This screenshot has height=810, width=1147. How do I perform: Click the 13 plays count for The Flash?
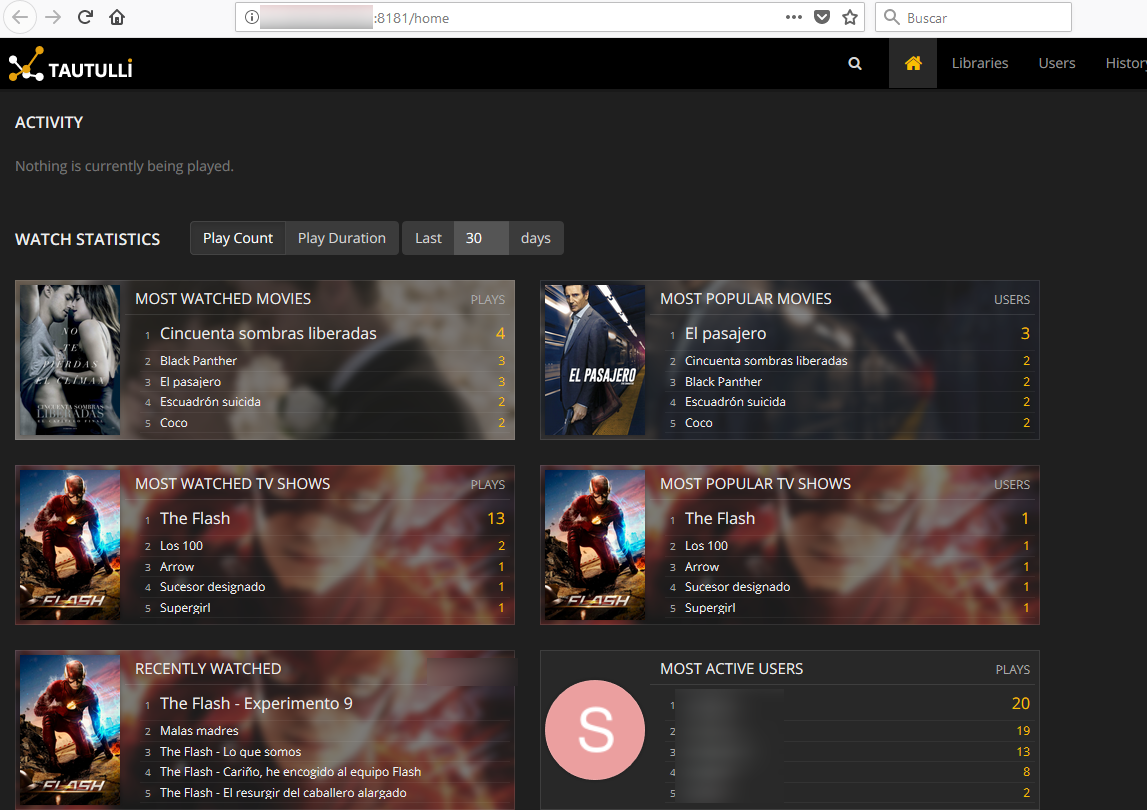(x=496, y=519)
